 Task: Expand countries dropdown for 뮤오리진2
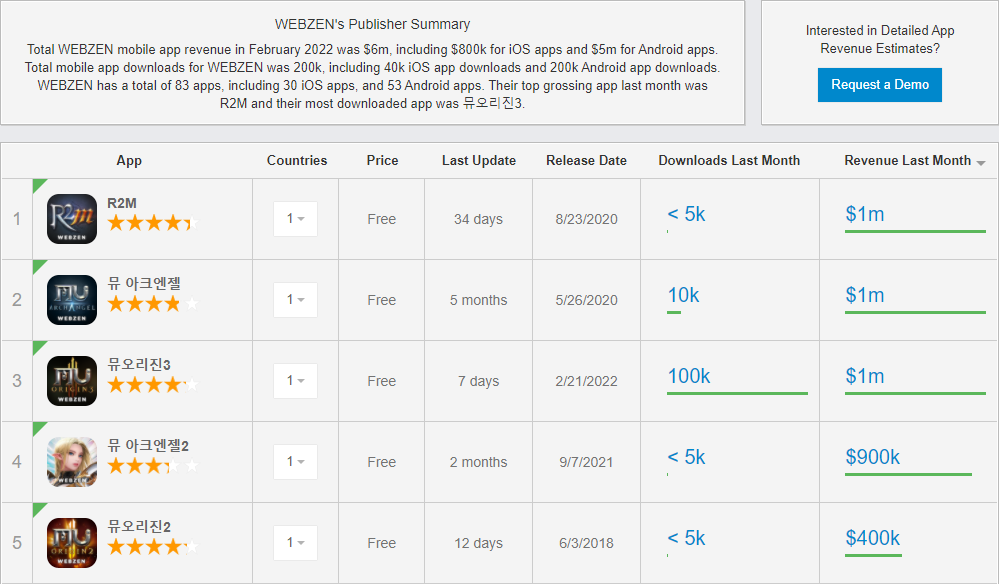296,543
